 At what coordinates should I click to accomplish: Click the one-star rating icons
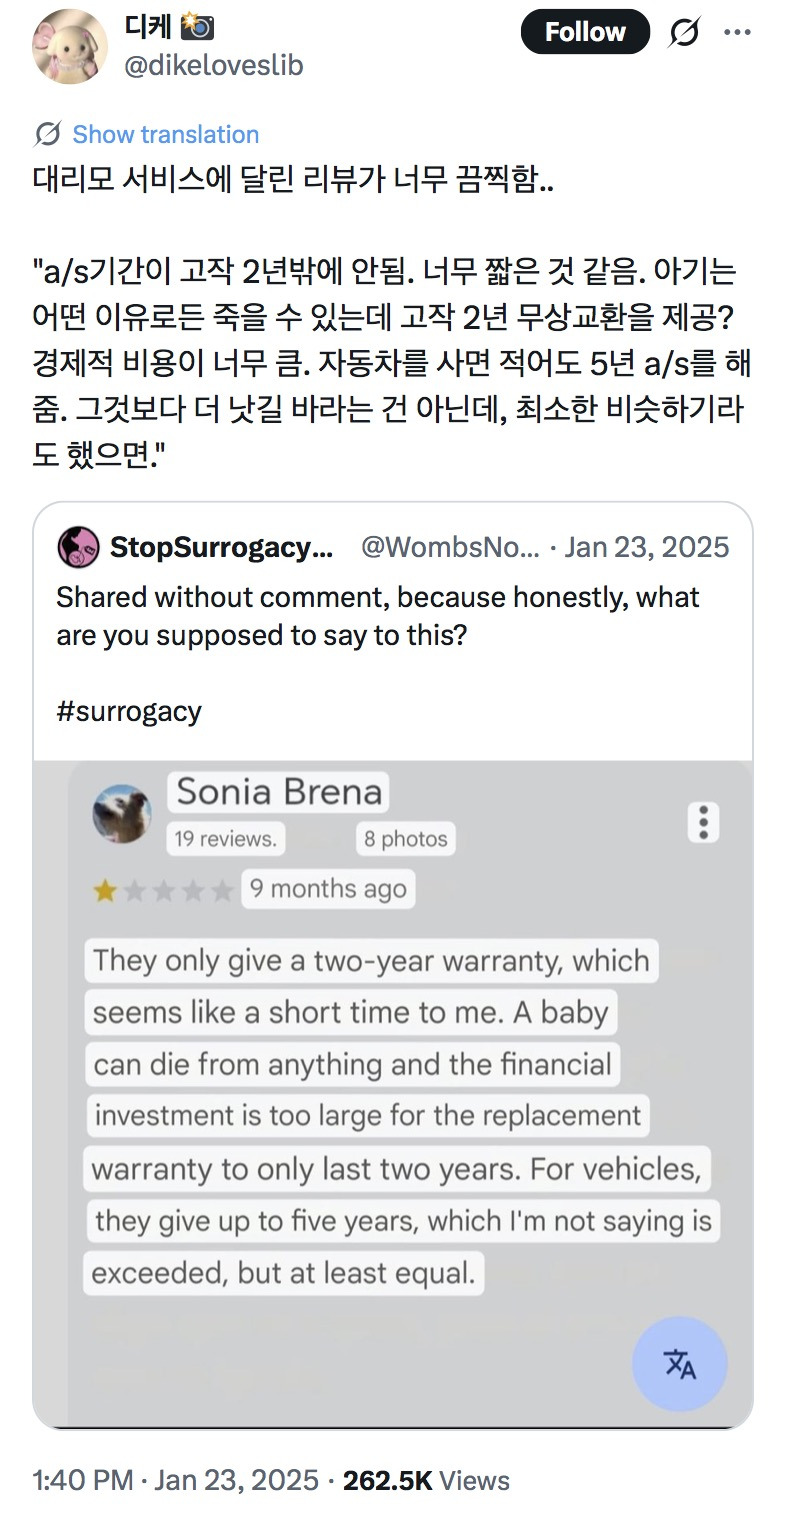pos(163,890)
